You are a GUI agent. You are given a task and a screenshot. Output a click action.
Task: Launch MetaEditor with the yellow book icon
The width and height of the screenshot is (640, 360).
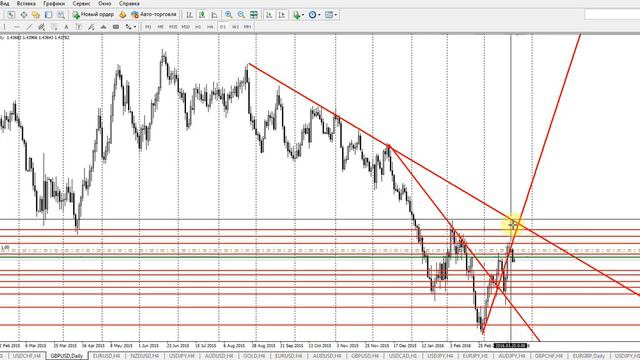122,15
